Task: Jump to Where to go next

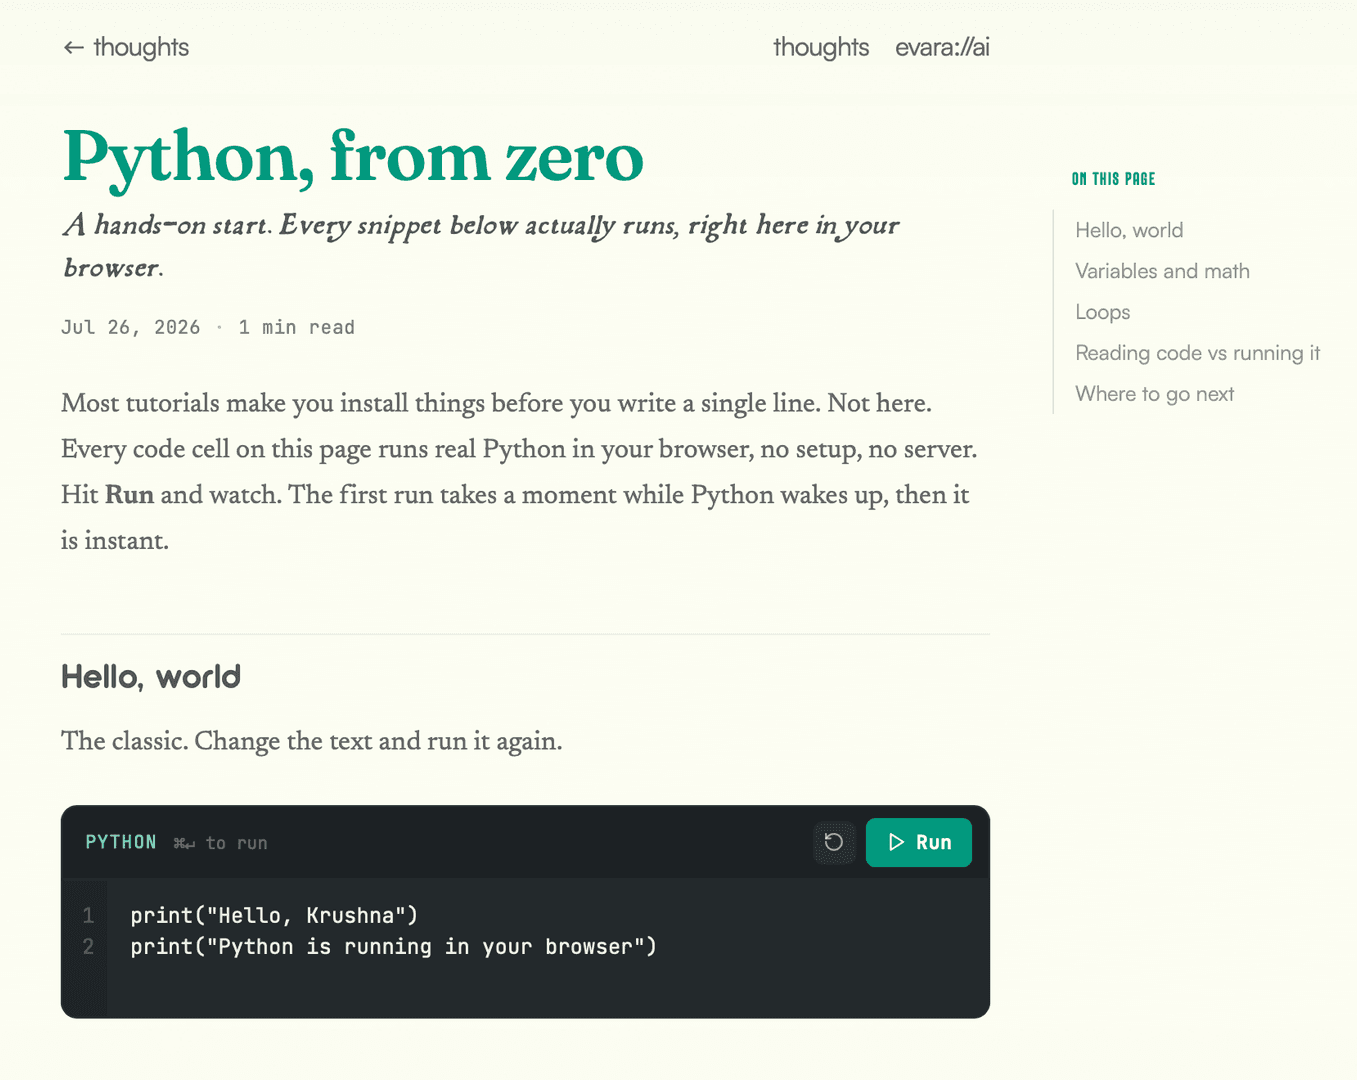Action: (1154, 394)
